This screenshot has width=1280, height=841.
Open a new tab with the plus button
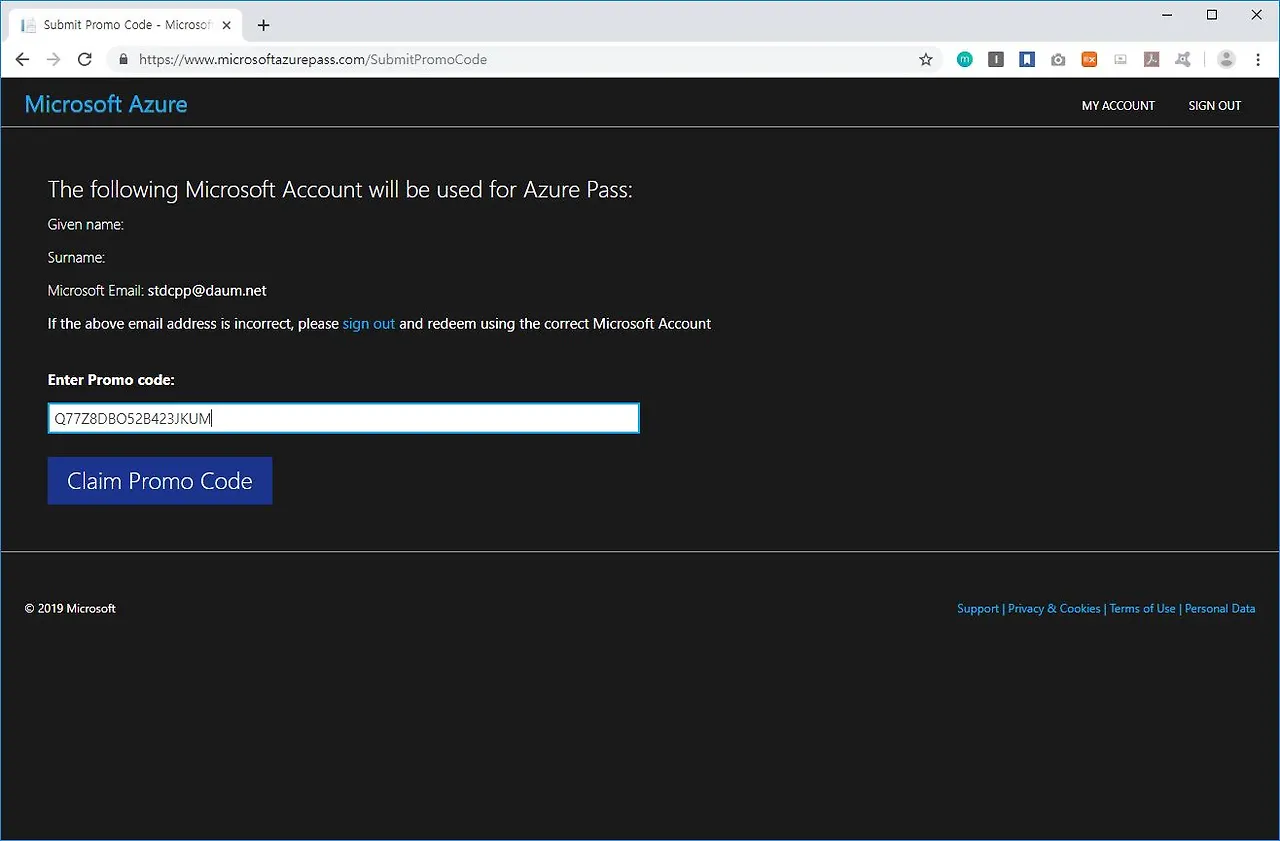(x=263, y=25)
